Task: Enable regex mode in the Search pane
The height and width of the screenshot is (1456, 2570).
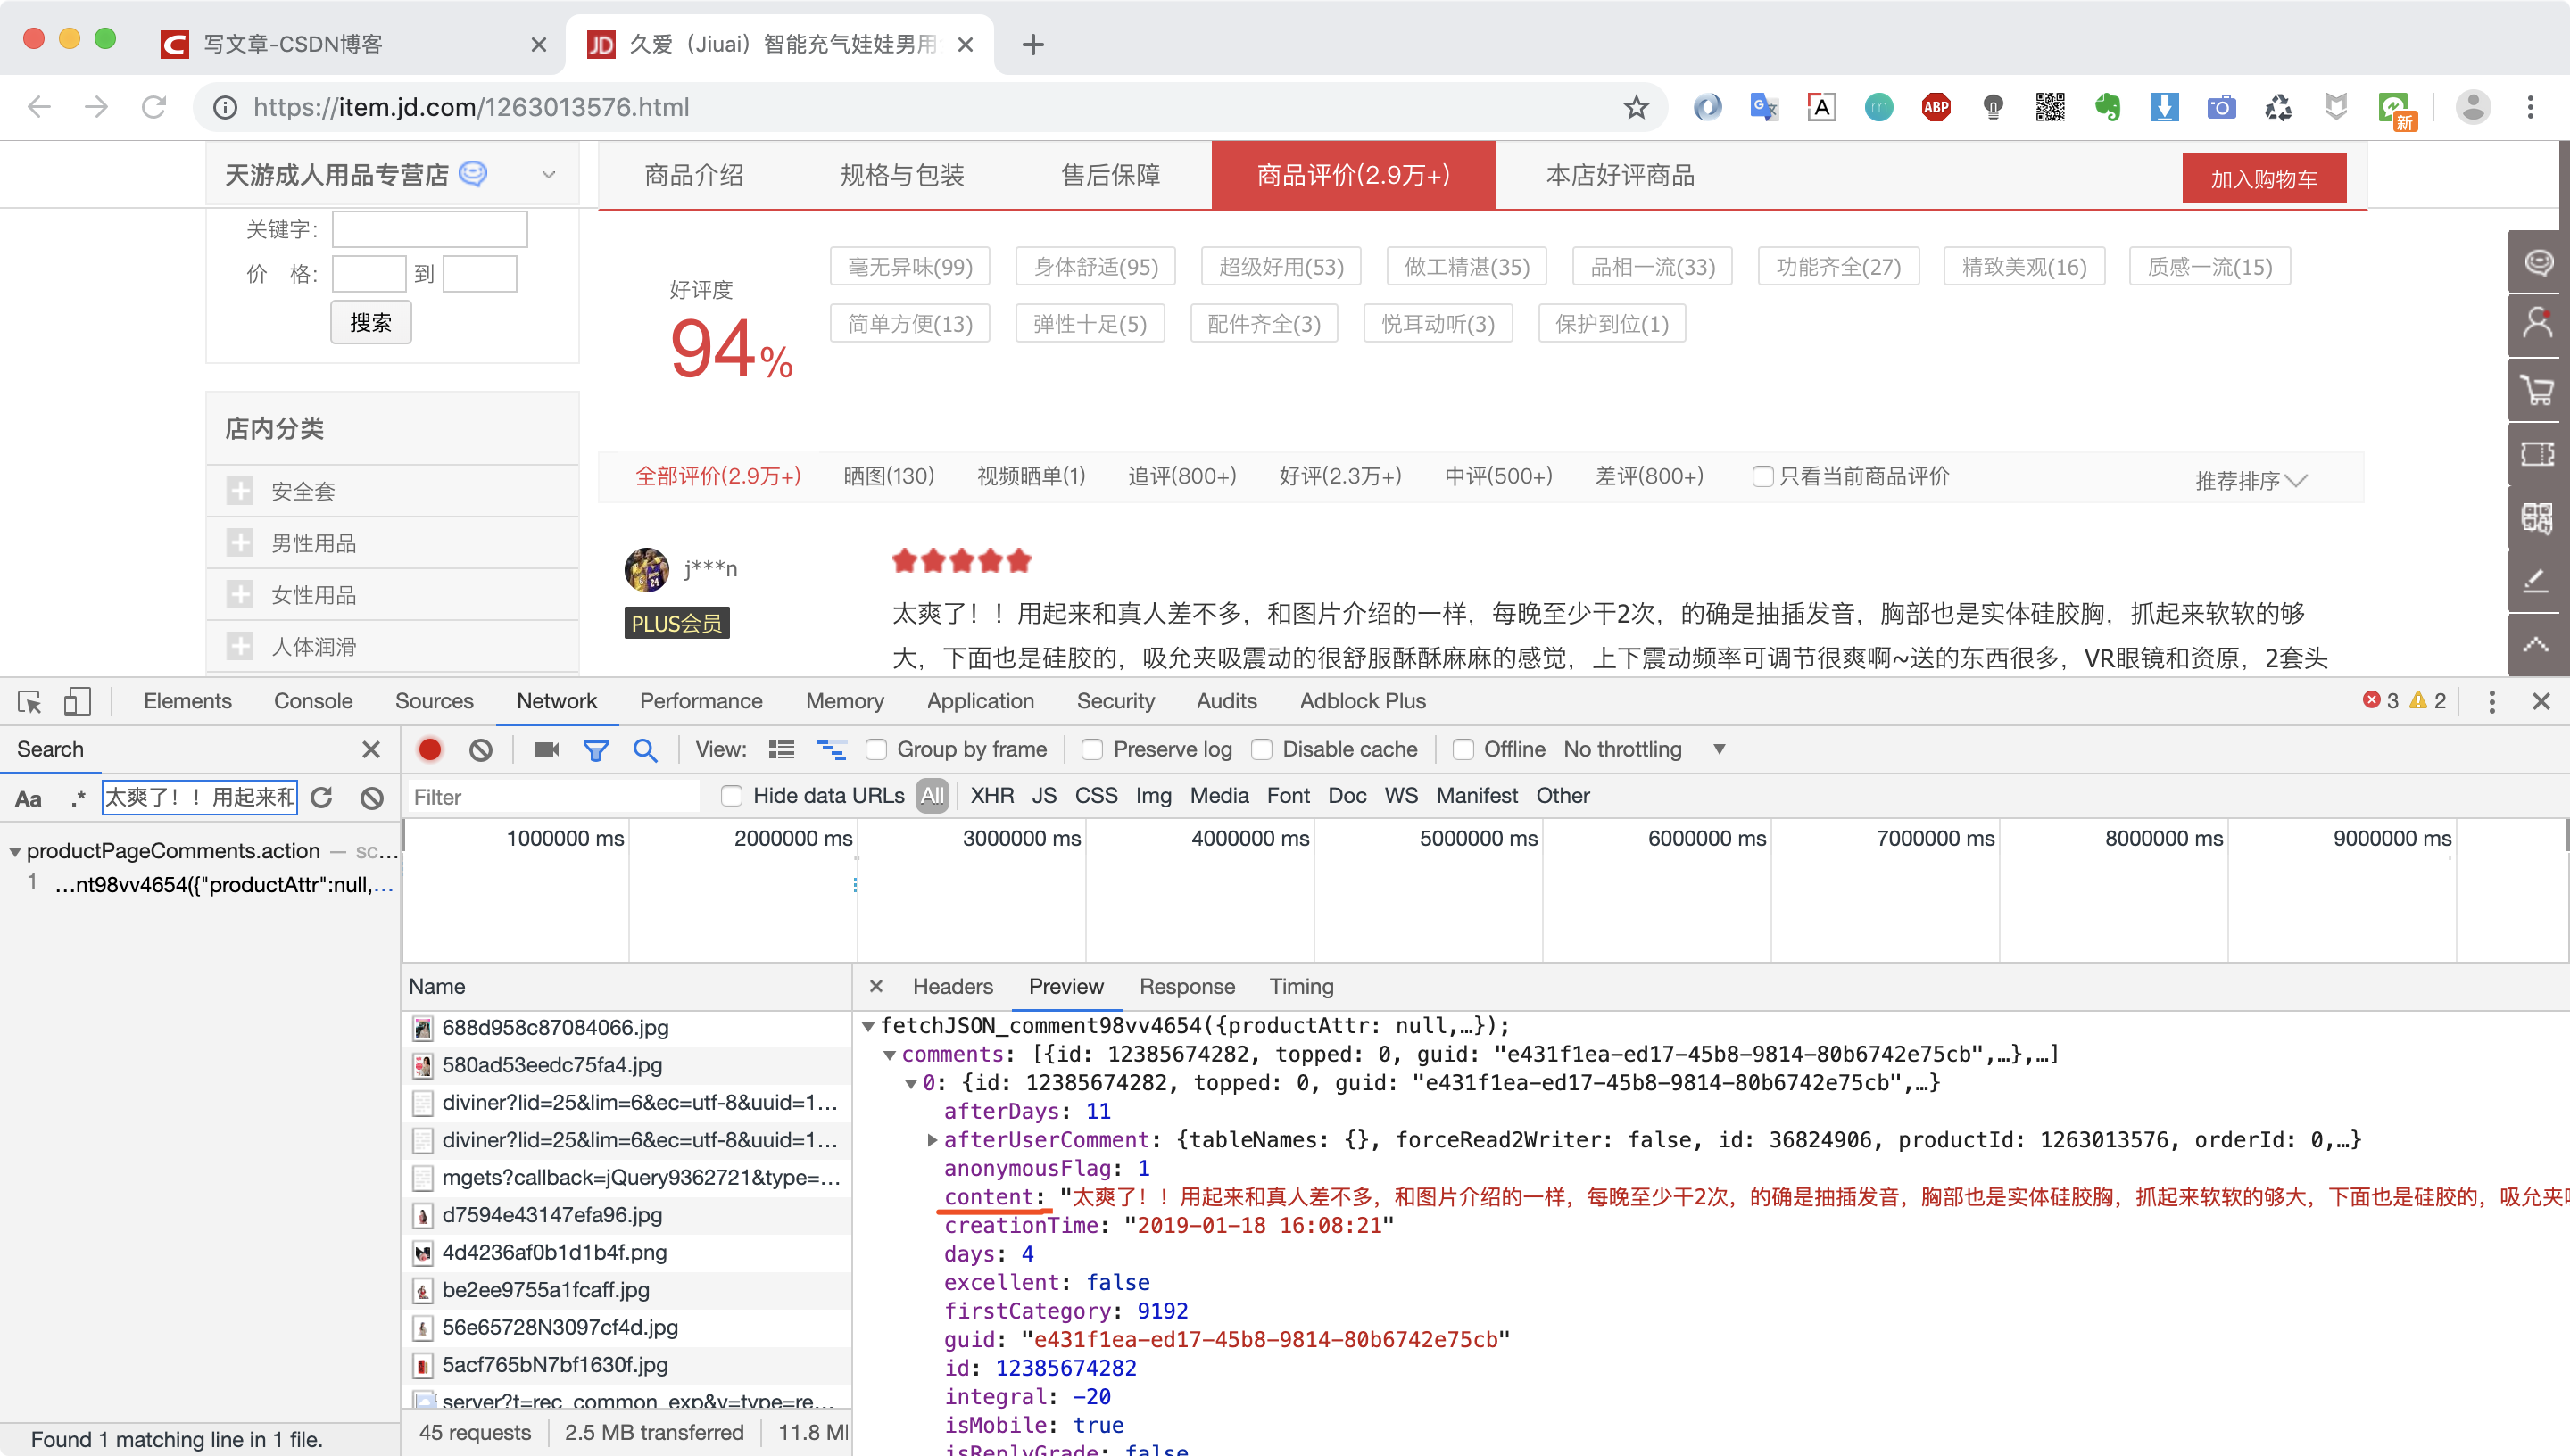Action: click(x=78, y=798)
